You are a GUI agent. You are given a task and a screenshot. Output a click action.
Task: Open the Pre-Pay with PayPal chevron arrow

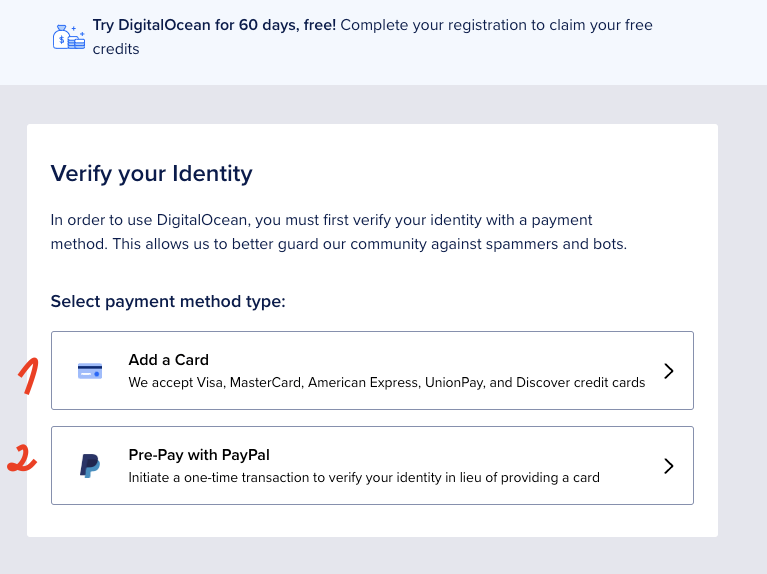(x=669, y=466)
